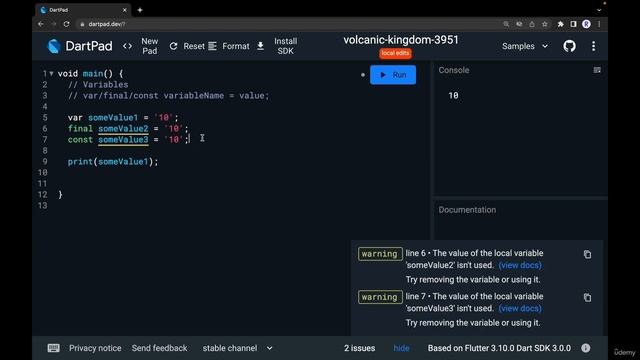Click the local edits badge

click(395, 53)
